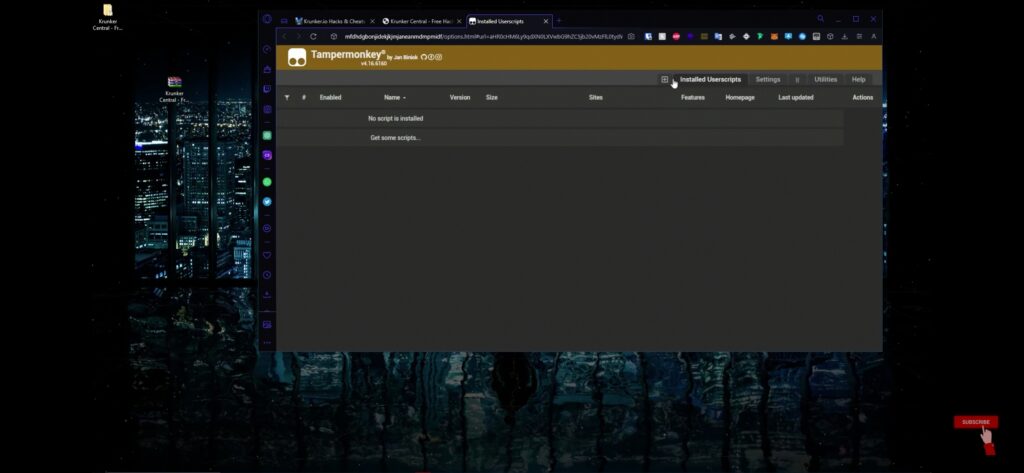Click the Tampermonkey logo in header
This screenshot has width=1024, height=473.
297,57
